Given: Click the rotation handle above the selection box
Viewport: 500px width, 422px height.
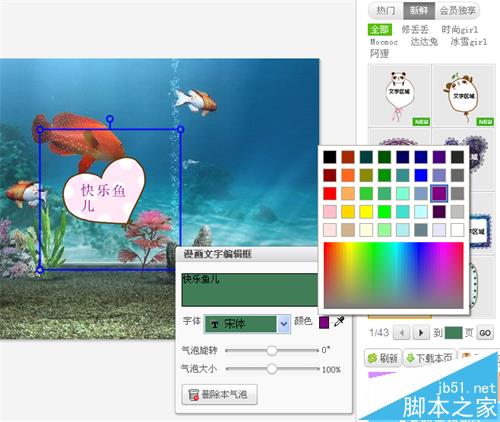Looking at the screenshot, I should (x=110, y=119).
